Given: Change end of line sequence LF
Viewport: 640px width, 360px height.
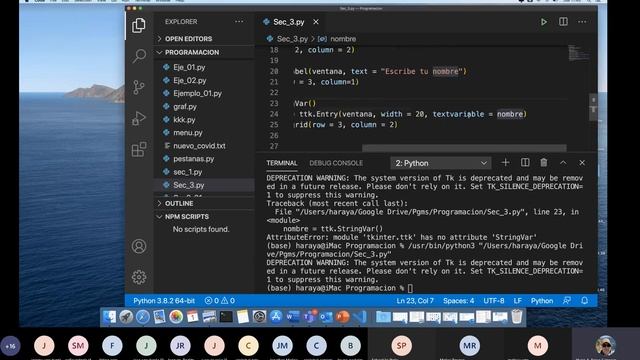Looking at the screenshot, I should (518, 301).
